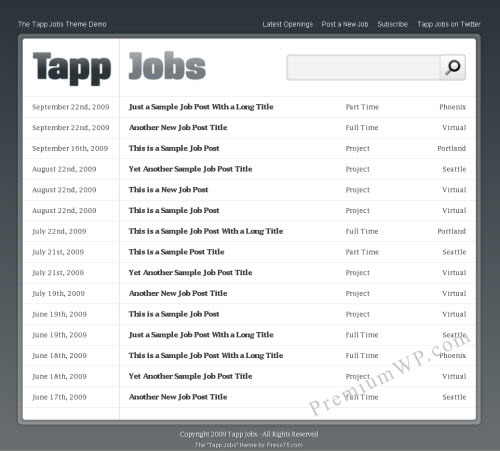This screenshot has height=451, width=500.
Task: Open Tapp Jobs on Twitter link
Action: pos(449,24)
